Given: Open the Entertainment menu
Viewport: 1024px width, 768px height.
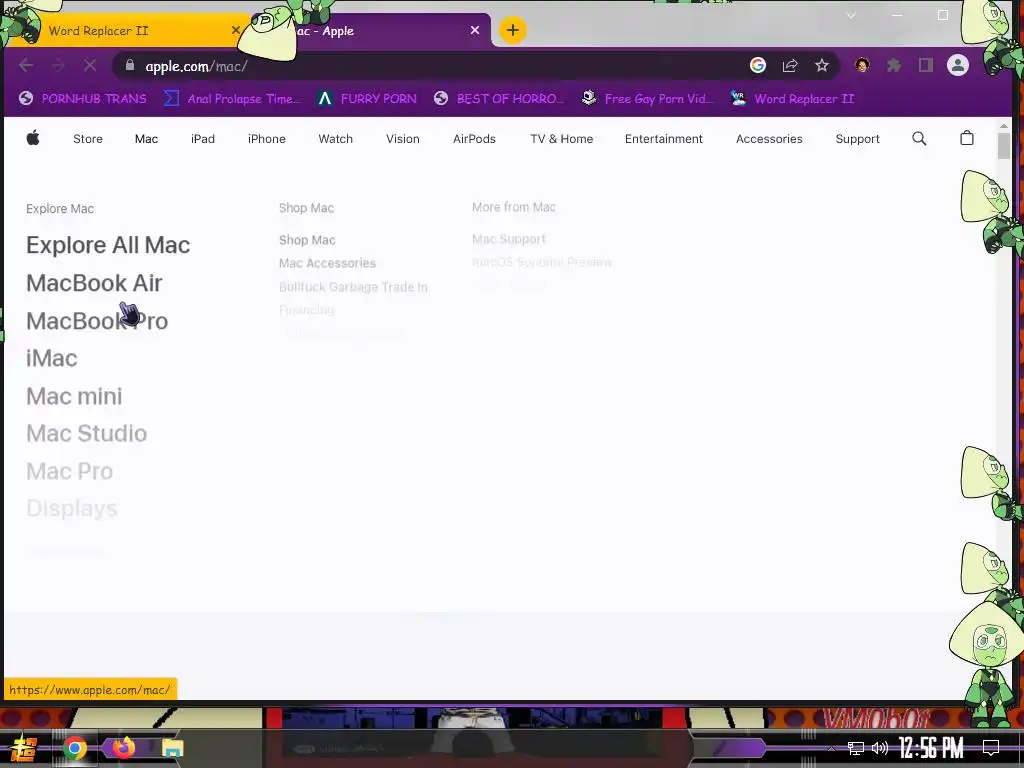Looking at the screenshot, I should point(664,138).
